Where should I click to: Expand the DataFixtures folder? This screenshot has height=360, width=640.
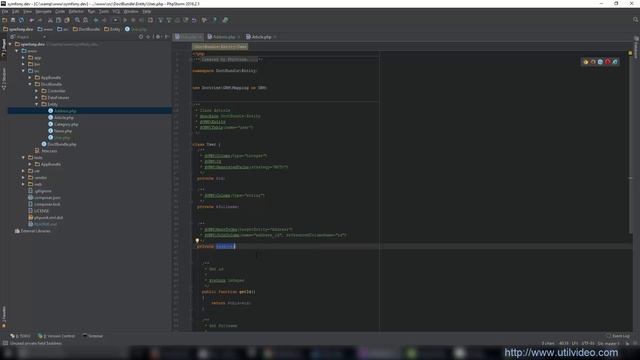pos(37,98)
